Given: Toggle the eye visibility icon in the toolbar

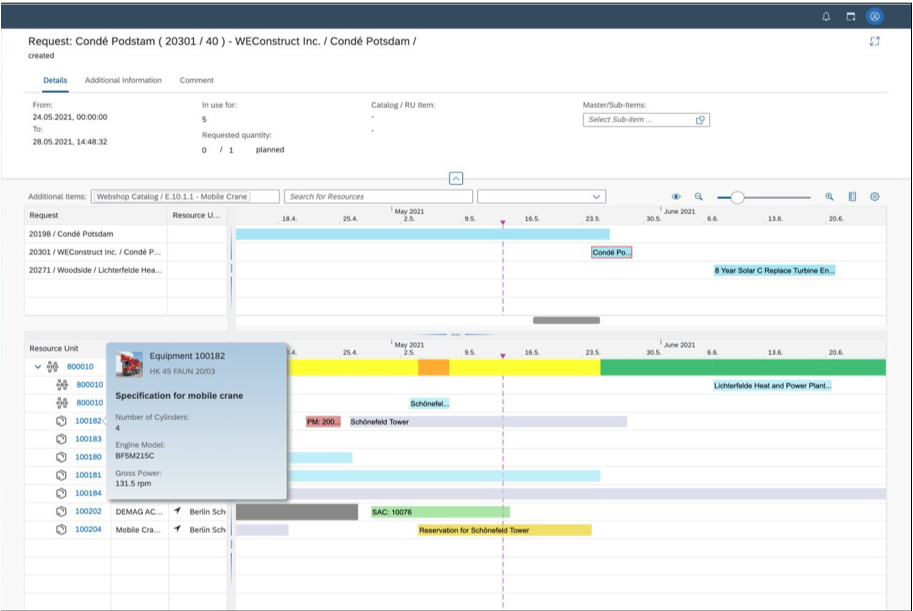Looking at the screenshot, I should 677,196.
